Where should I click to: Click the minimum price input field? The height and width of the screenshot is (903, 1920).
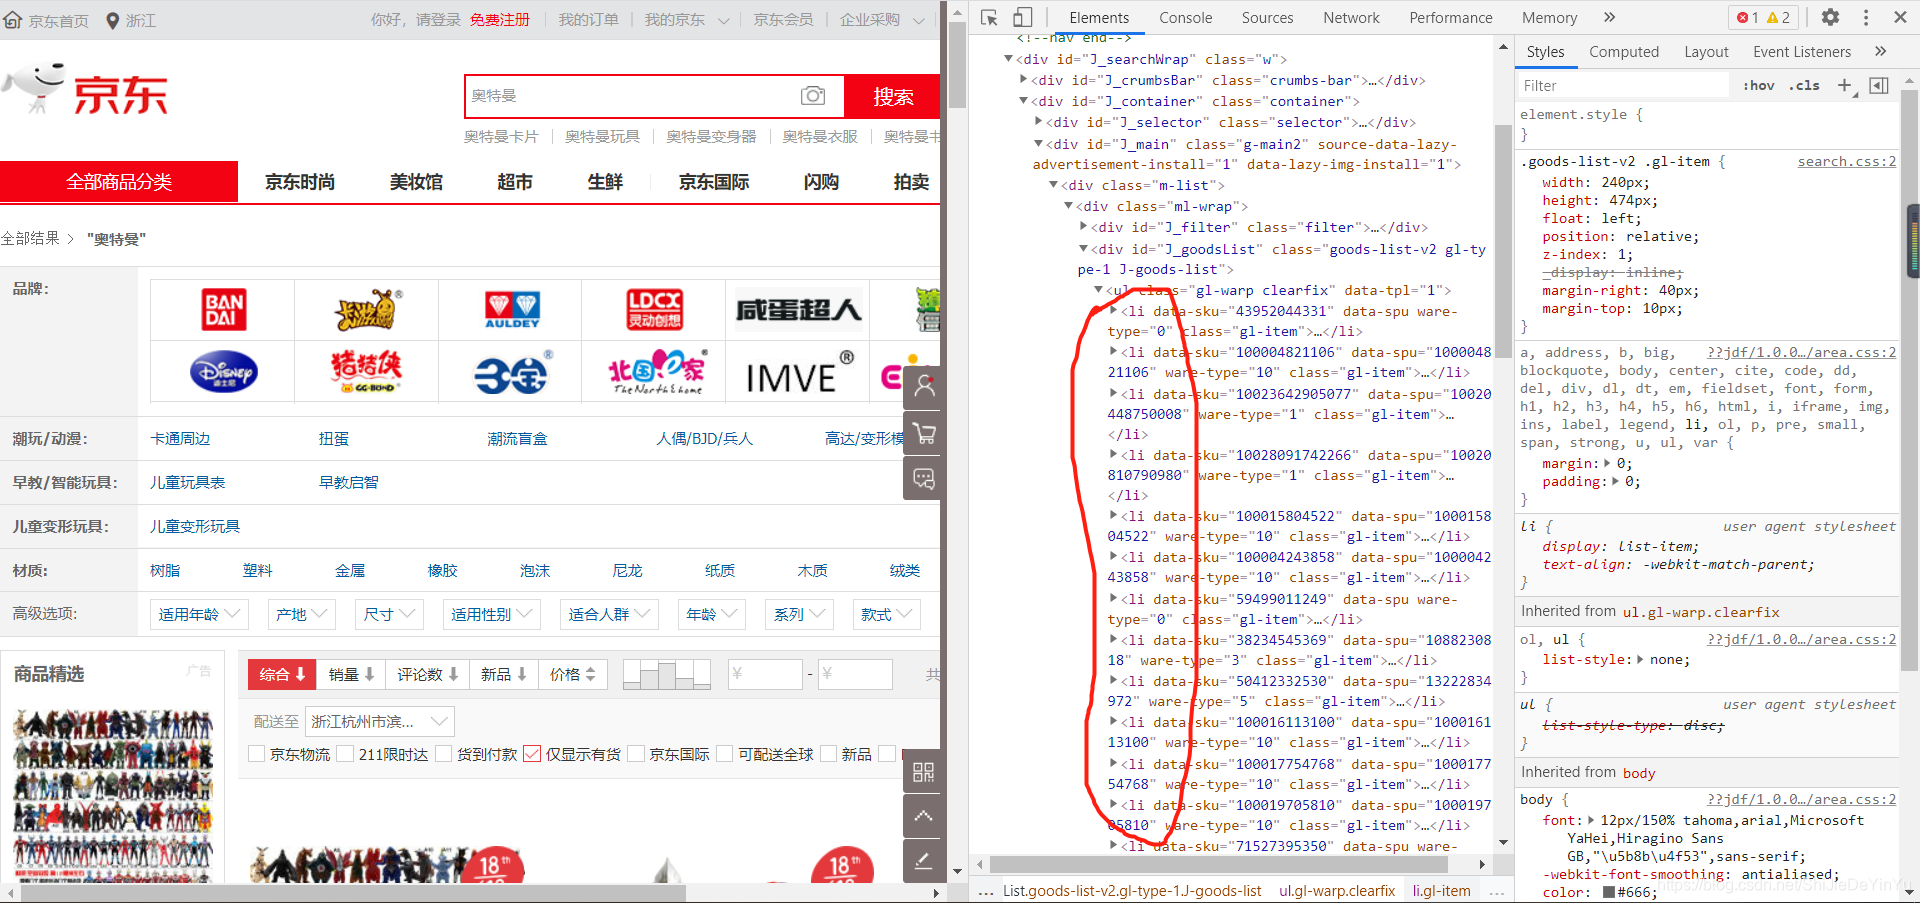(765, 675)
